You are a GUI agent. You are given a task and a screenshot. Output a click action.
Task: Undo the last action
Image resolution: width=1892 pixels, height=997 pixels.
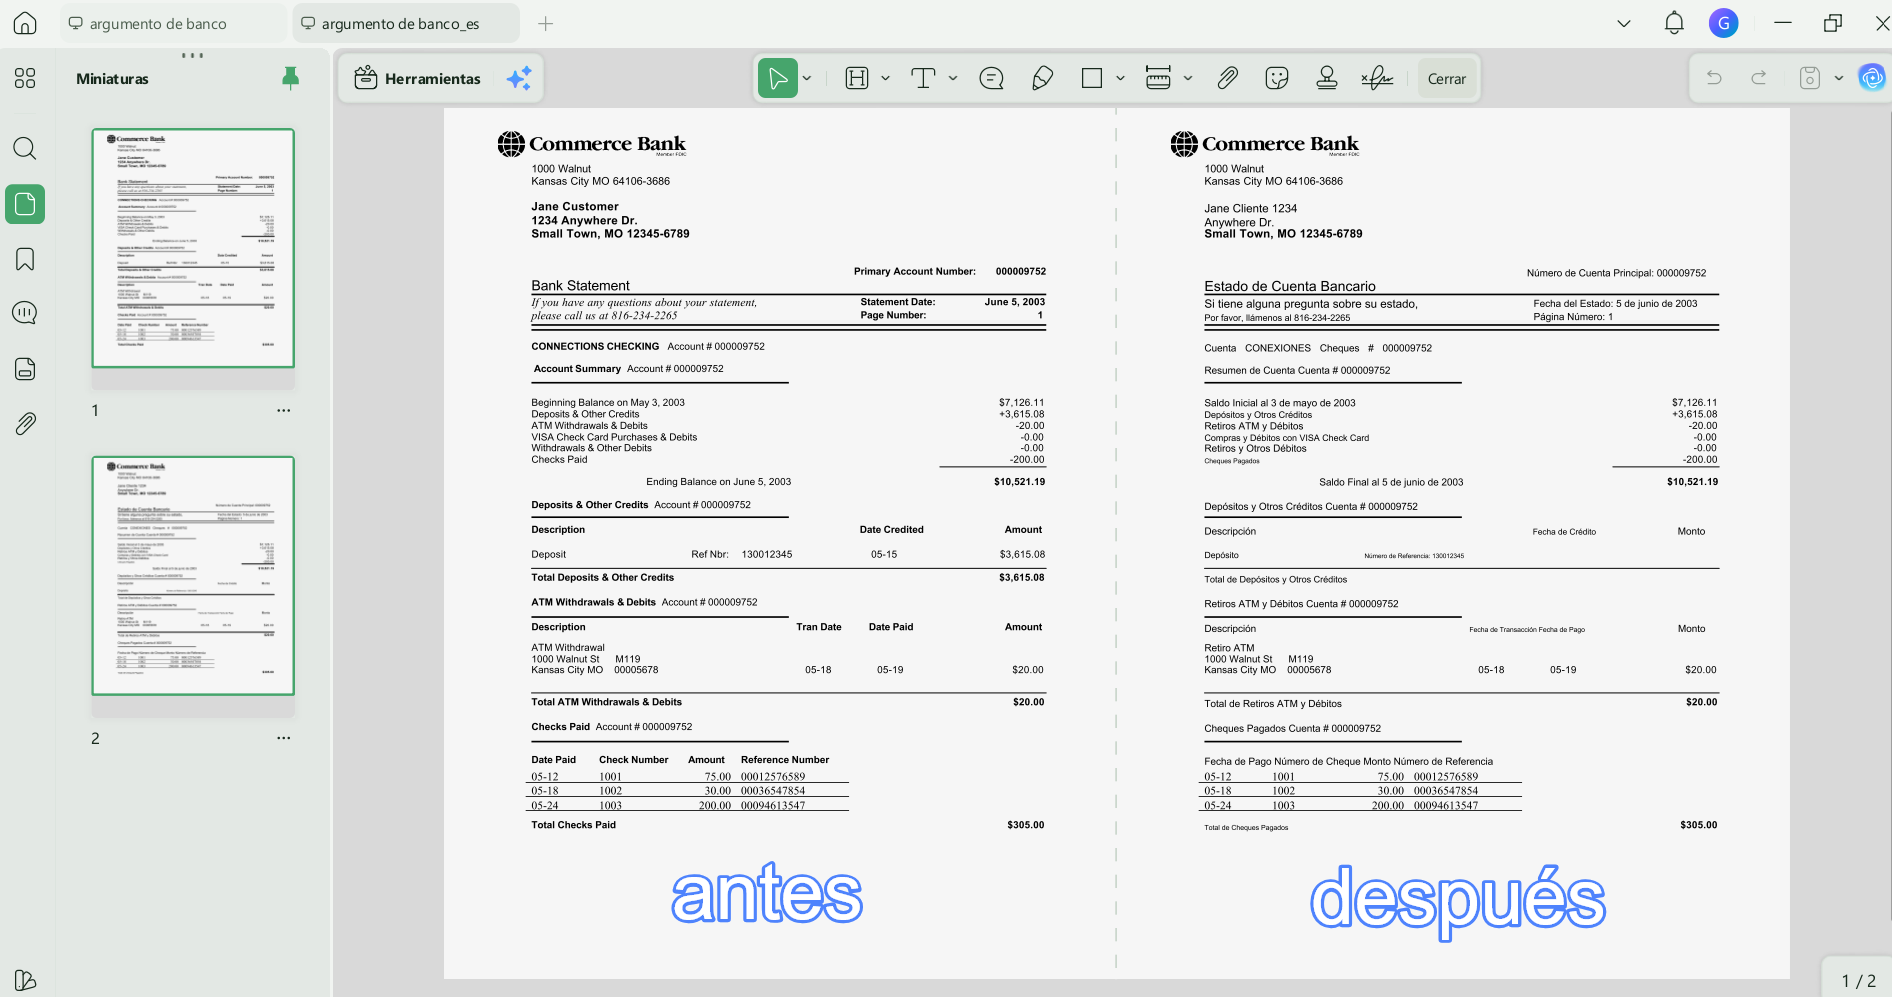point(1714,78)
